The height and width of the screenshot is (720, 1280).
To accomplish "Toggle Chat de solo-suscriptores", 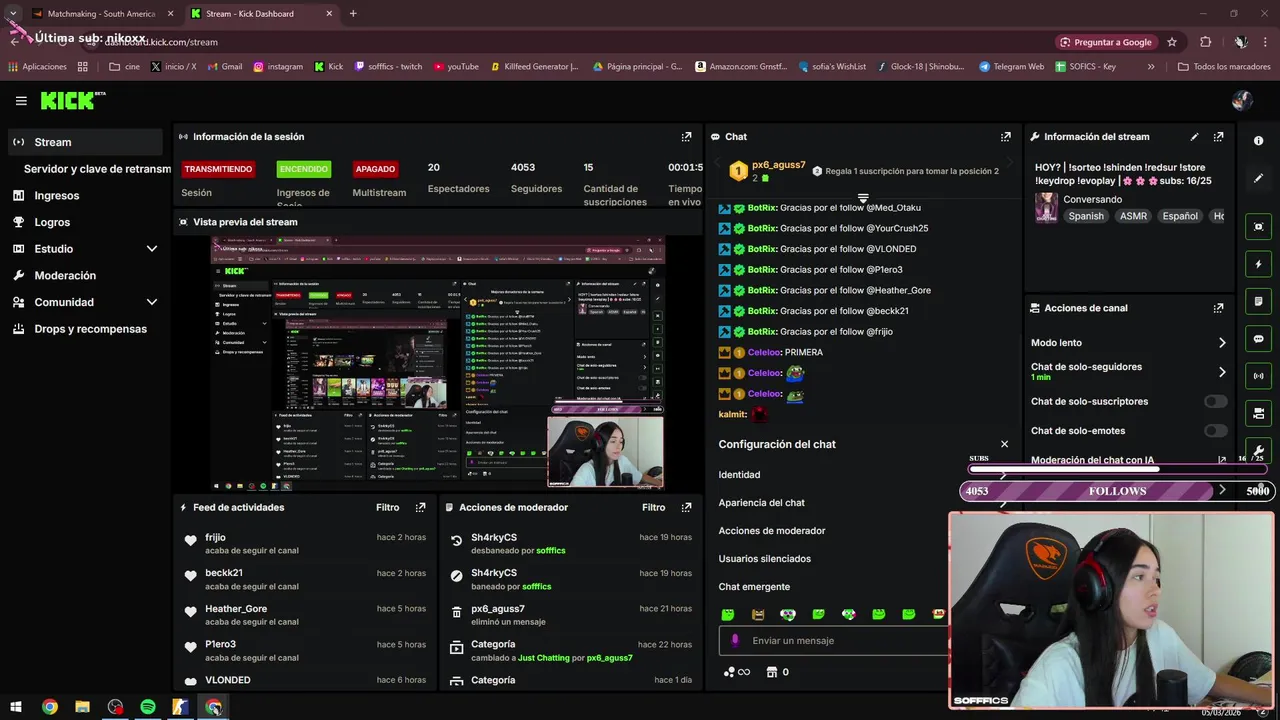I will 1215,402.
